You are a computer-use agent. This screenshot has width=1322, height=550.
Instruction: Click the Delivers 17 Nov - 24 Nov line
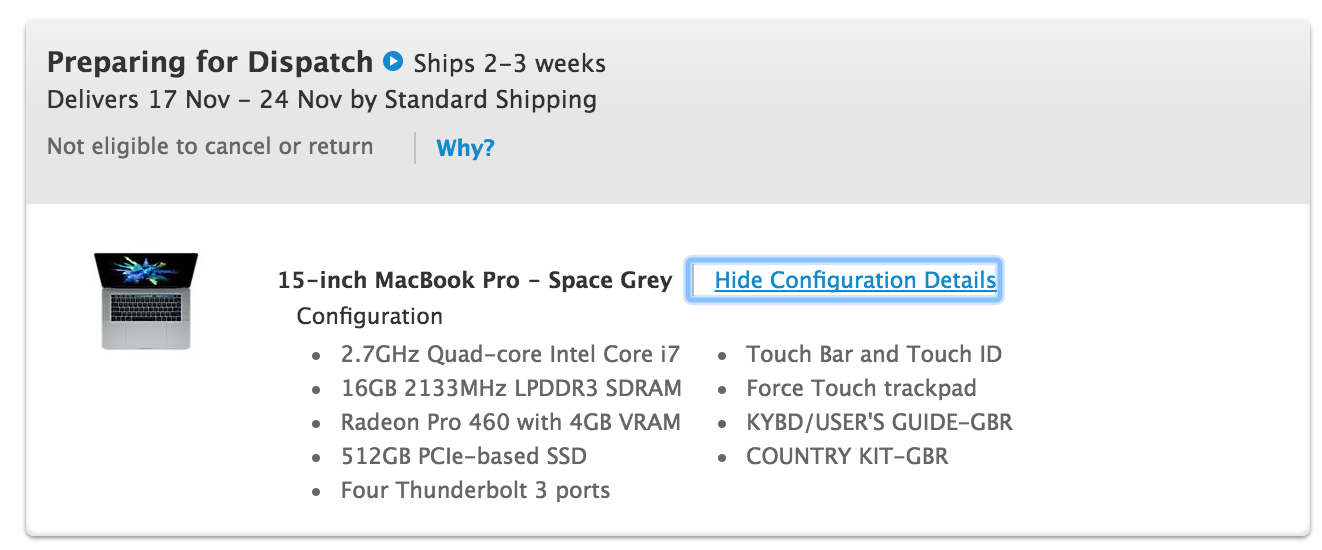point(322,100)
